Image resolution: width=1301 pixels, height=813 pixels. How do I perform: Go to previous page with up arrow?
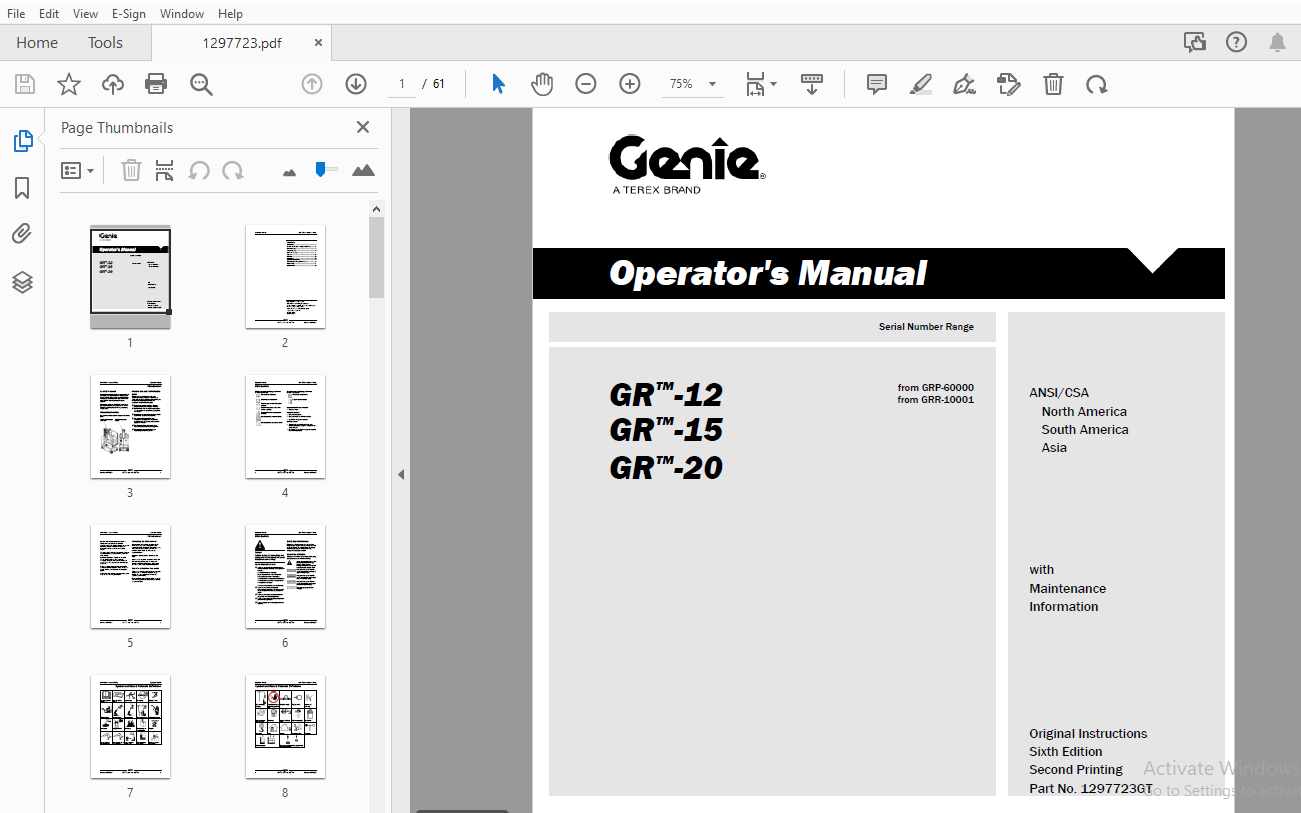pyautogui.click(x=312, y=84)
